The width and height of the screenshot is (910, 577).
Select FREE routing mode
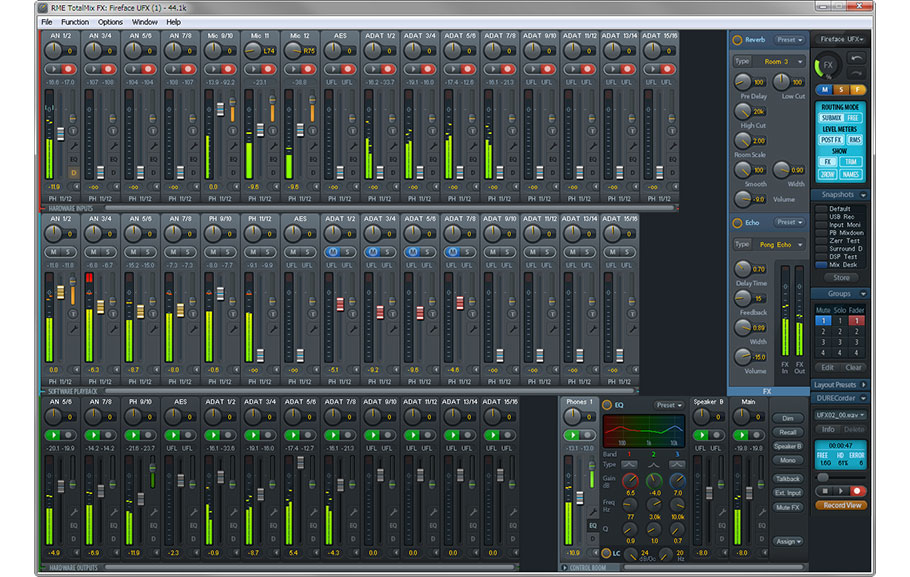point(853,118)
